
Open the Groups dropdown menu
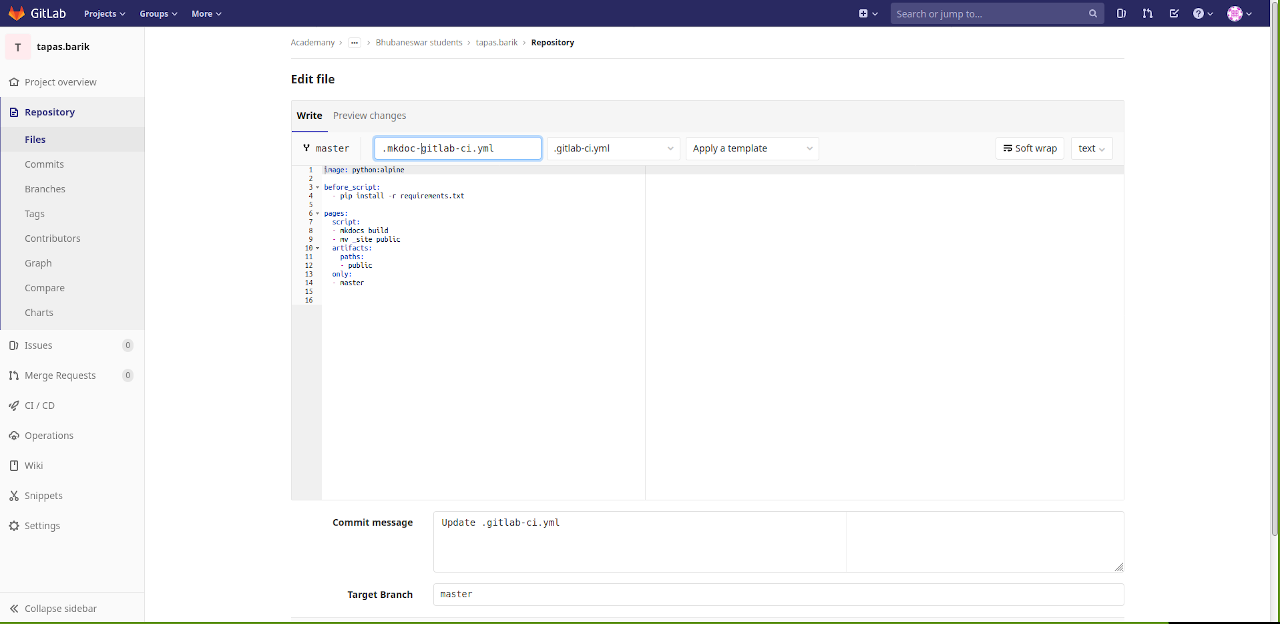pyautogui.click(x=158, y=14)
